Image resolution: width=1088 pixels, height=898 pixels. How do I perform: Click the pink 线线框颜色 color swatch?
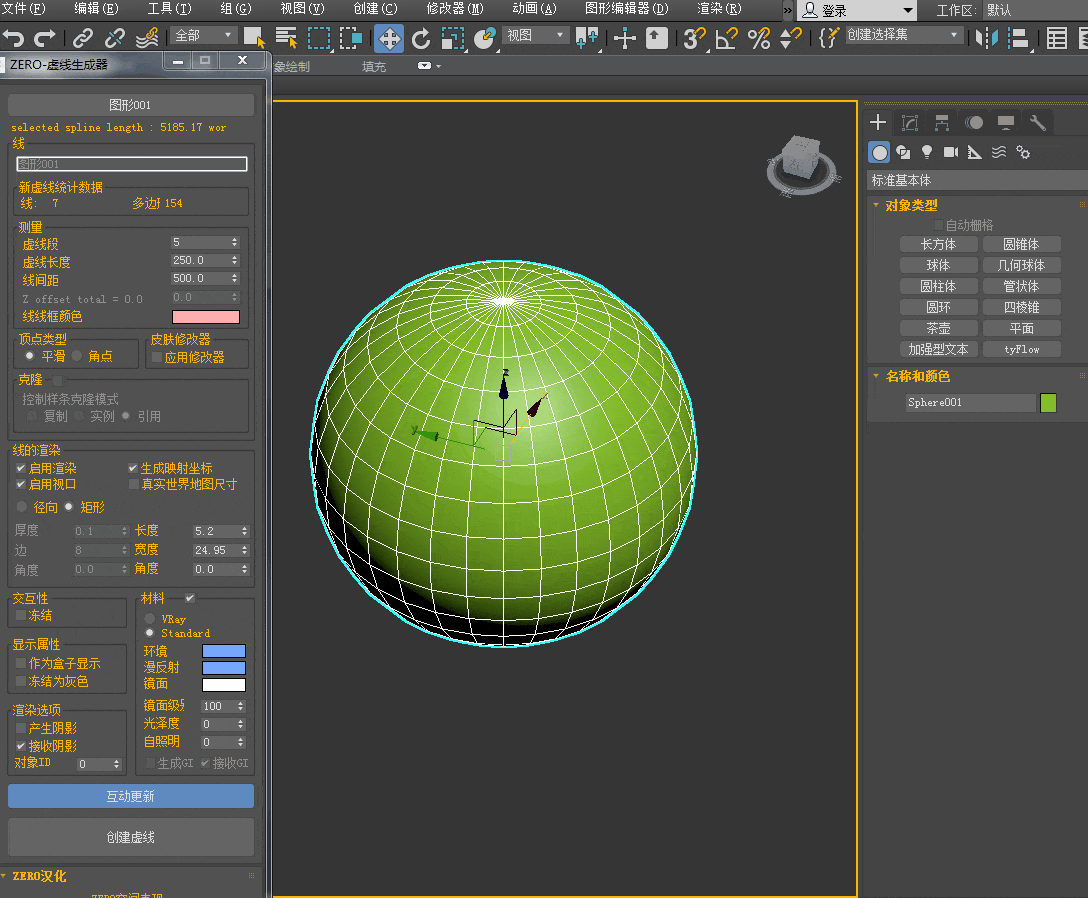tap(206, 317)
